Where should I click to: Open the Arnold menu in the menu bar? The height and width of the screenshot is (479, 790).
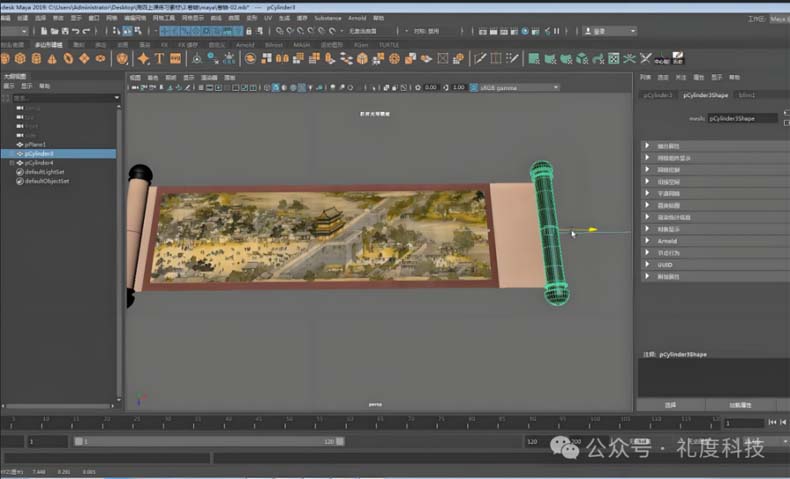[357, 18]
